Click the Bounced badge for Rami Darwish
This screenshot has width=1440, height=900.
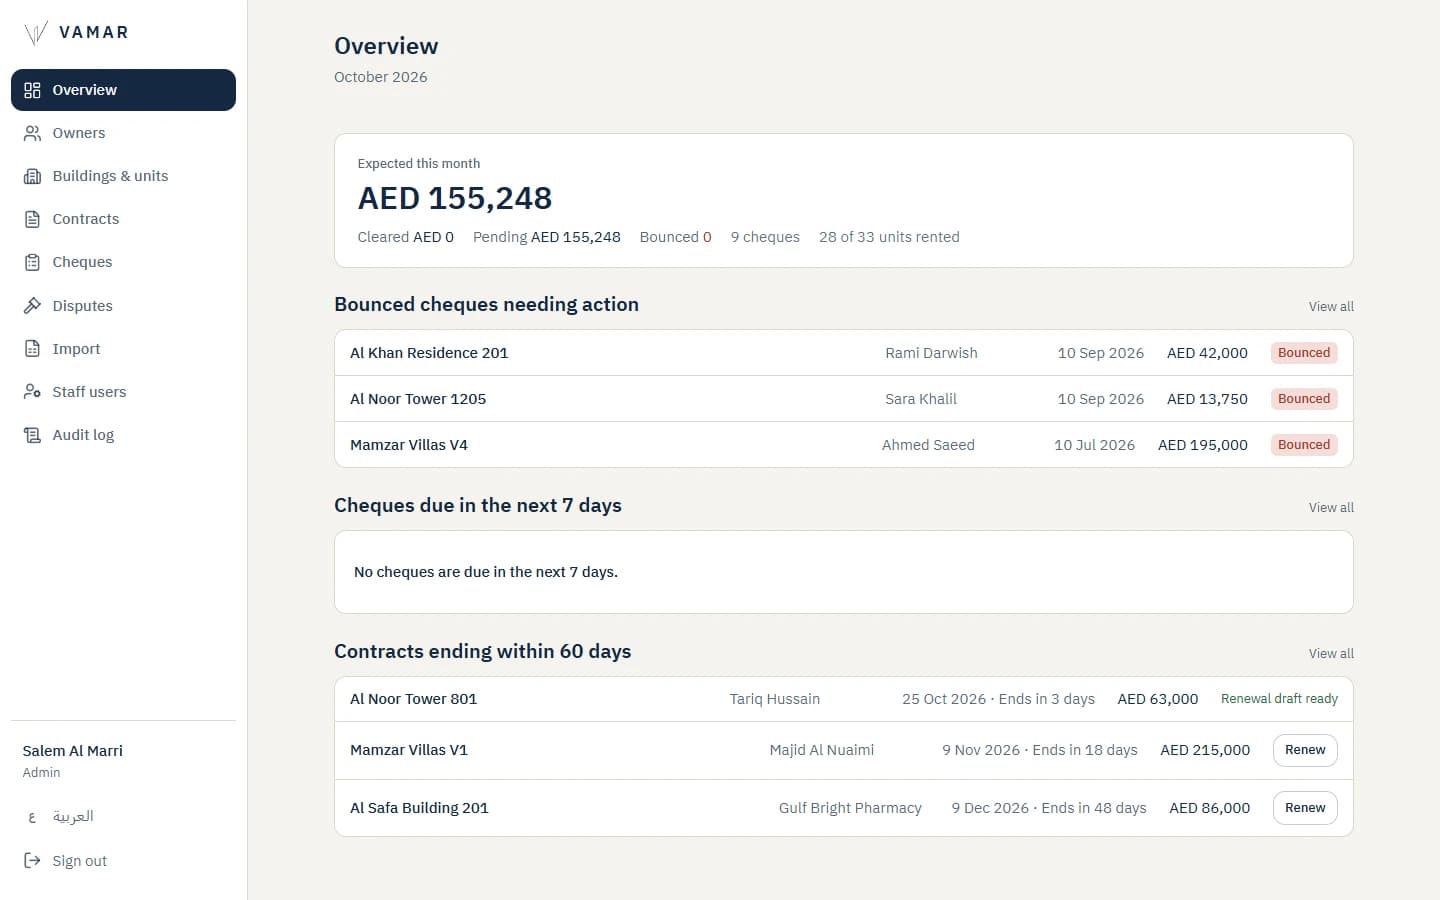pos(1304,353)
